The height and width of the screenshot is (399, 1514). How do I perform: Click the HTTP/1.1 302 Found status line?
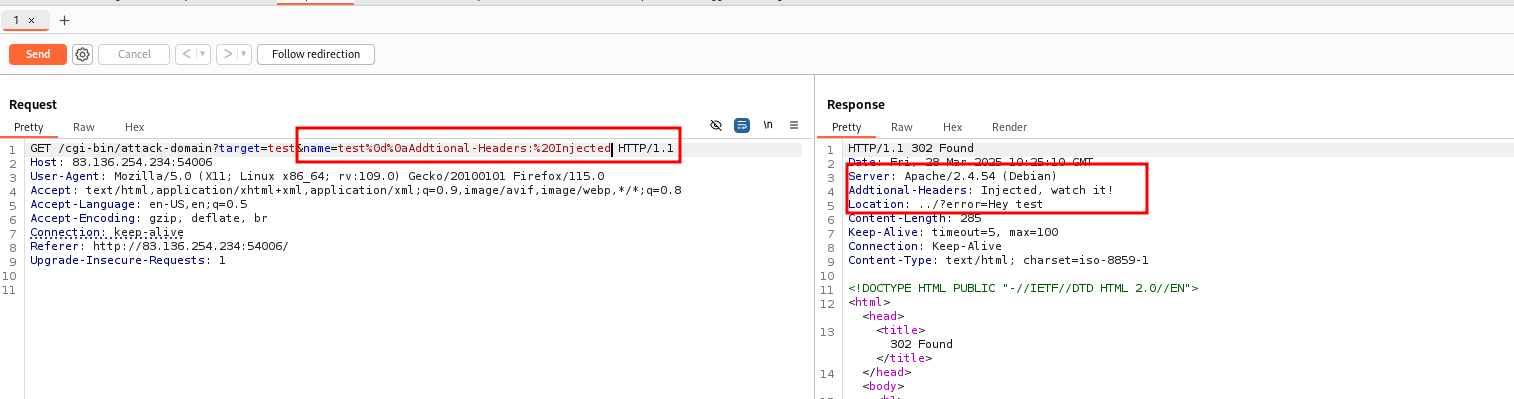click(910, 149)
